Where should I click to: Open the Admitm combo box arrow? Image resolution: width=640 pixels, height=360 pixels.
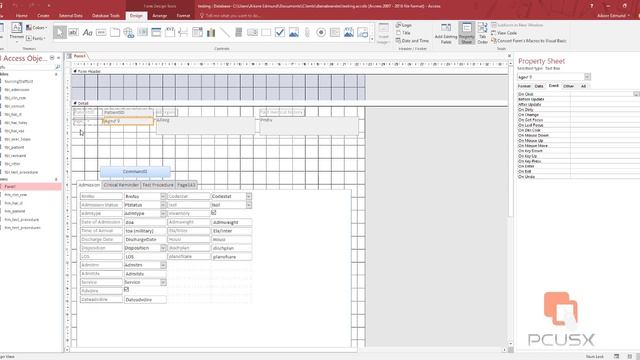(x=163, y=265)
